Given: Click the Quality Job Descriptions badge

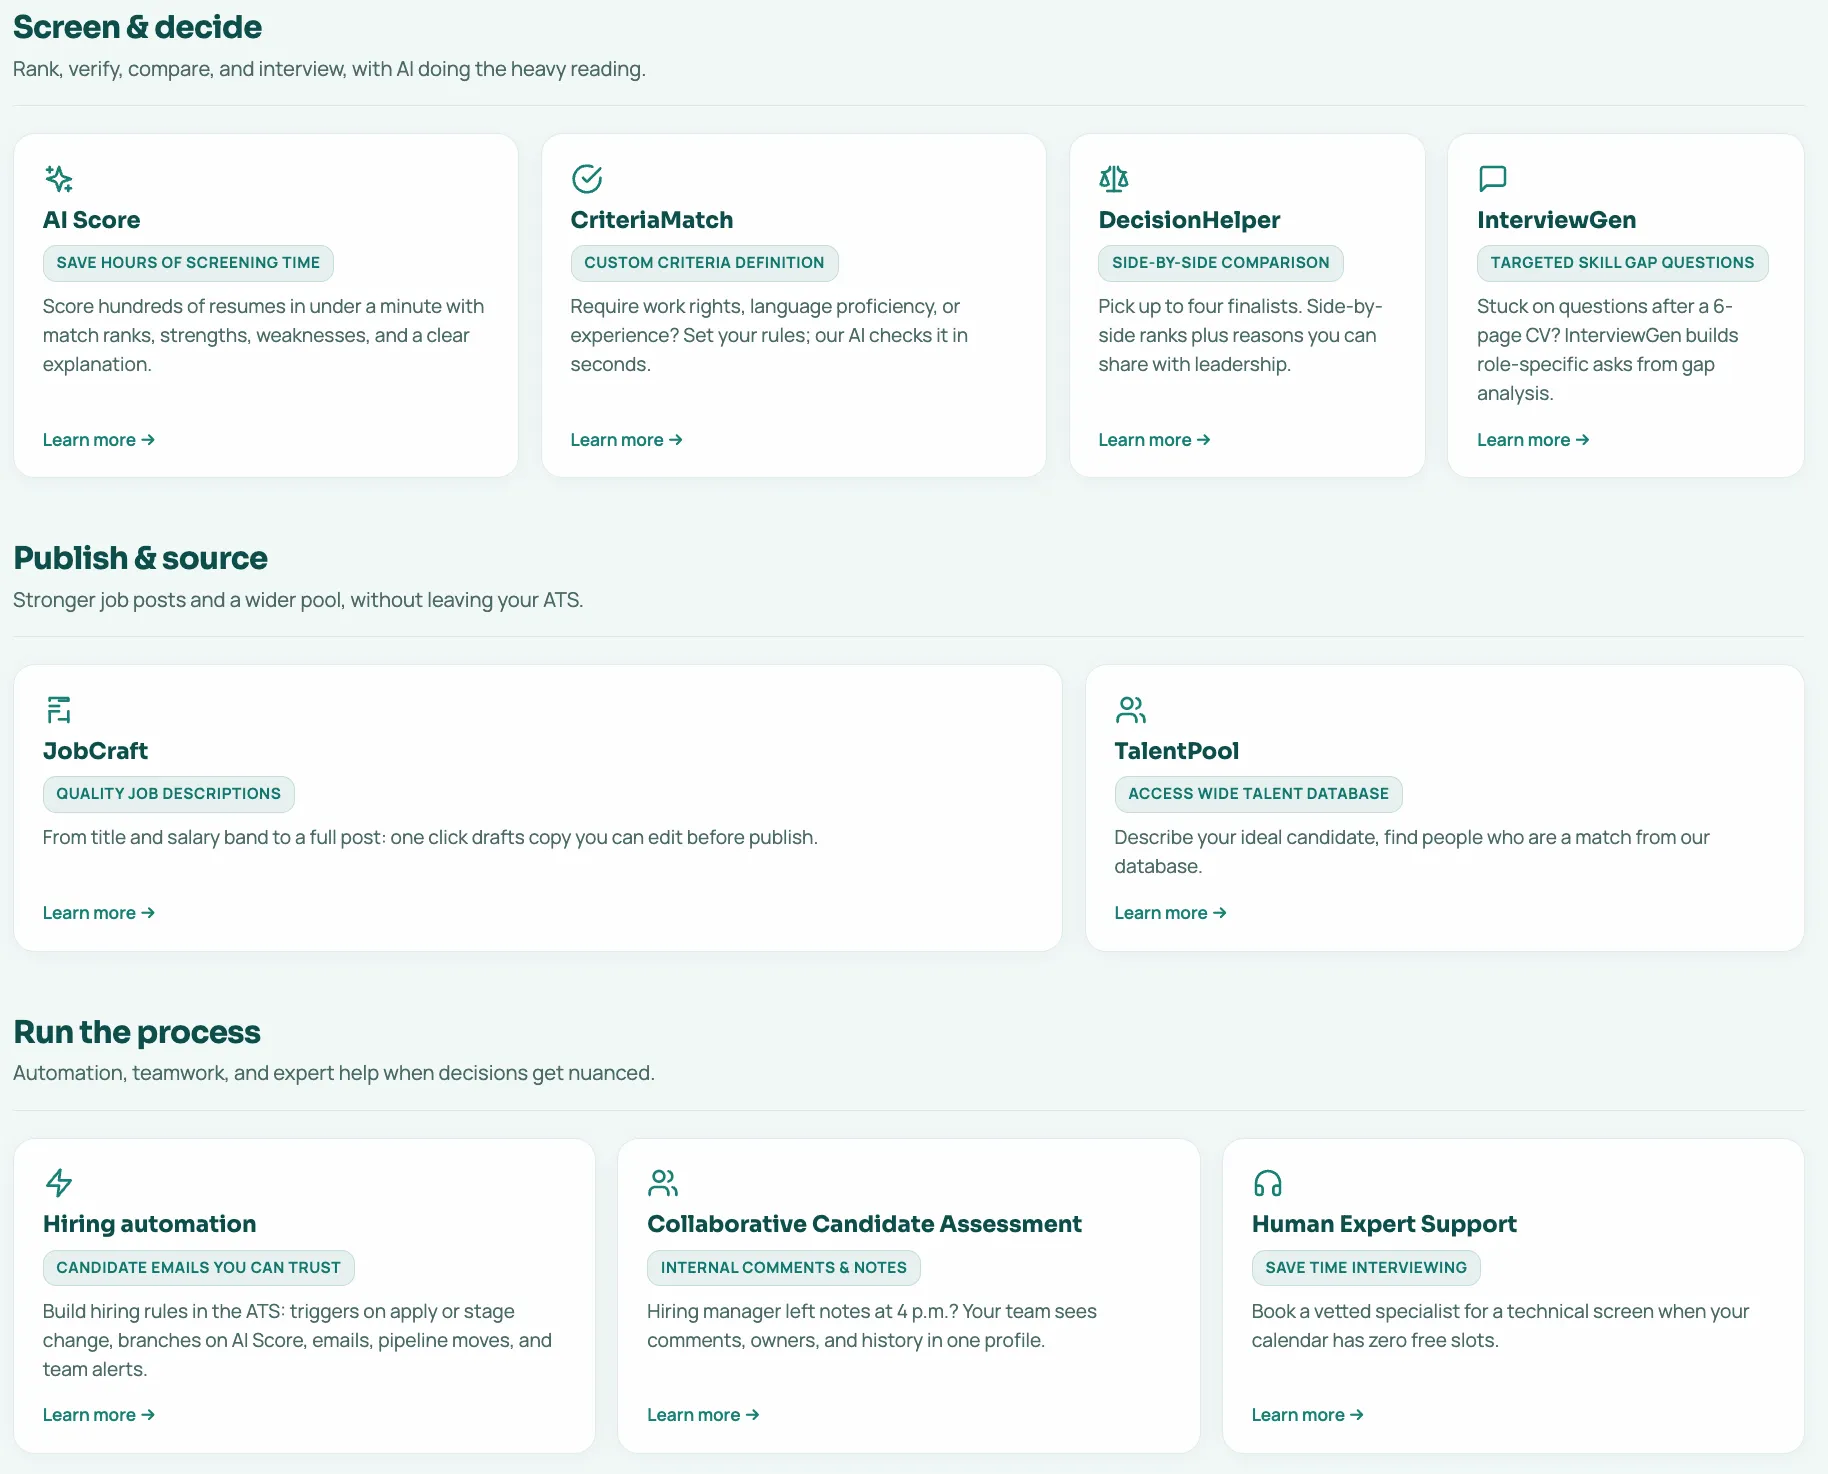Looking at the screenshot, I should (x=169, y=794).
